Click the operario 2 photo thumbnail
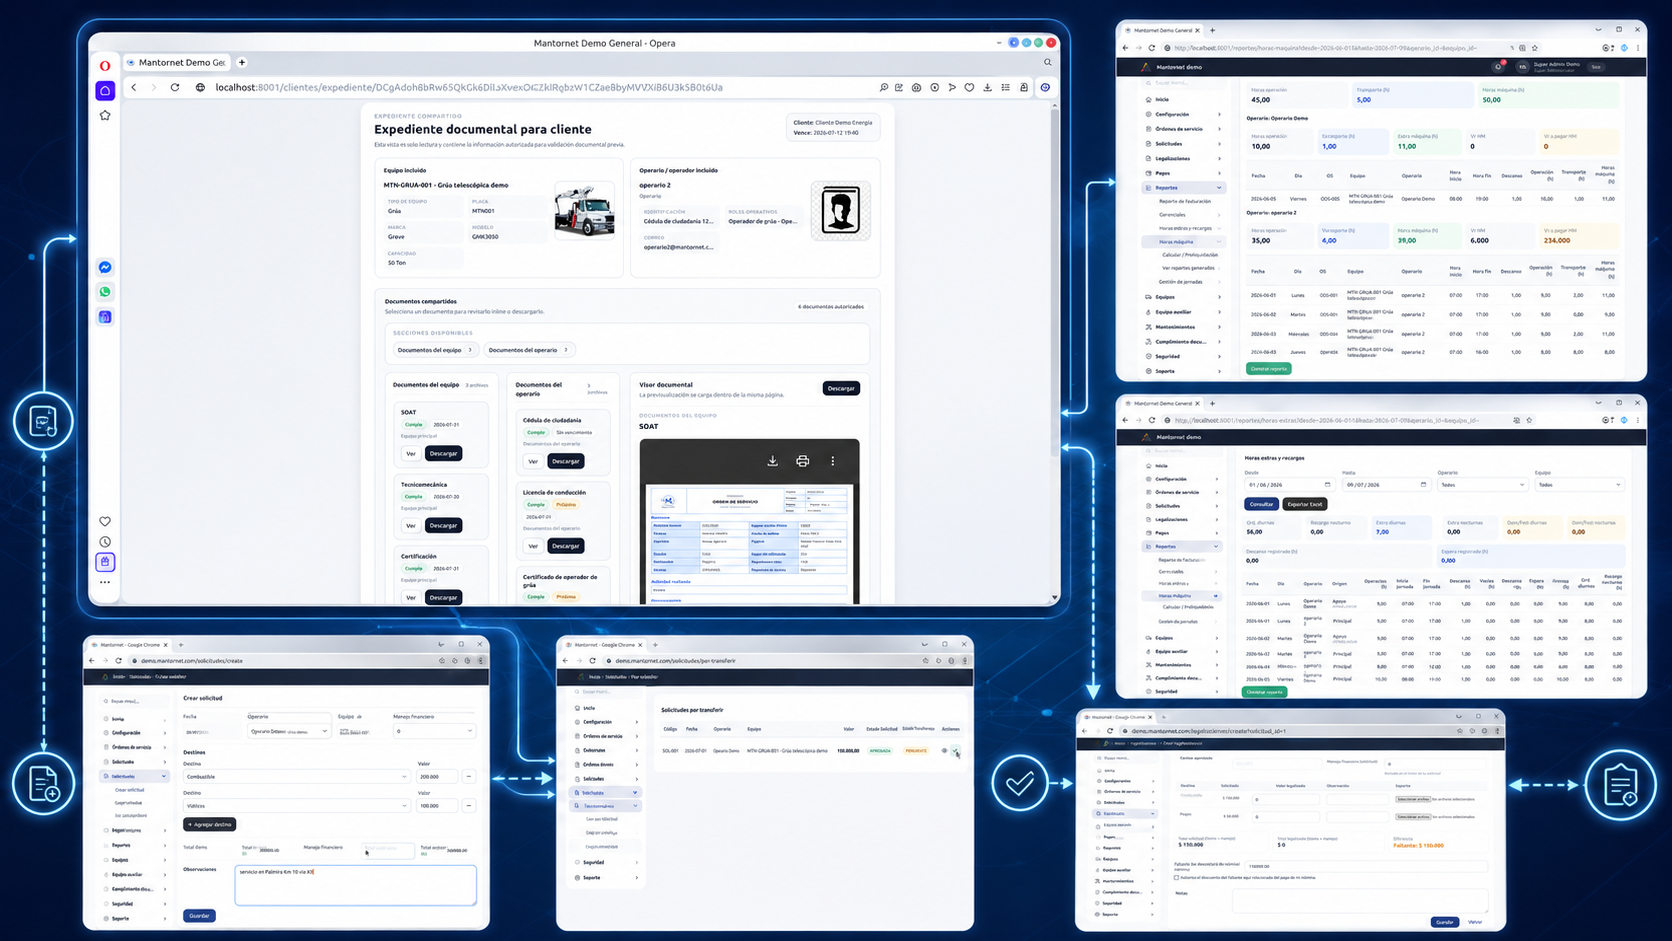 tap(840, 211)
